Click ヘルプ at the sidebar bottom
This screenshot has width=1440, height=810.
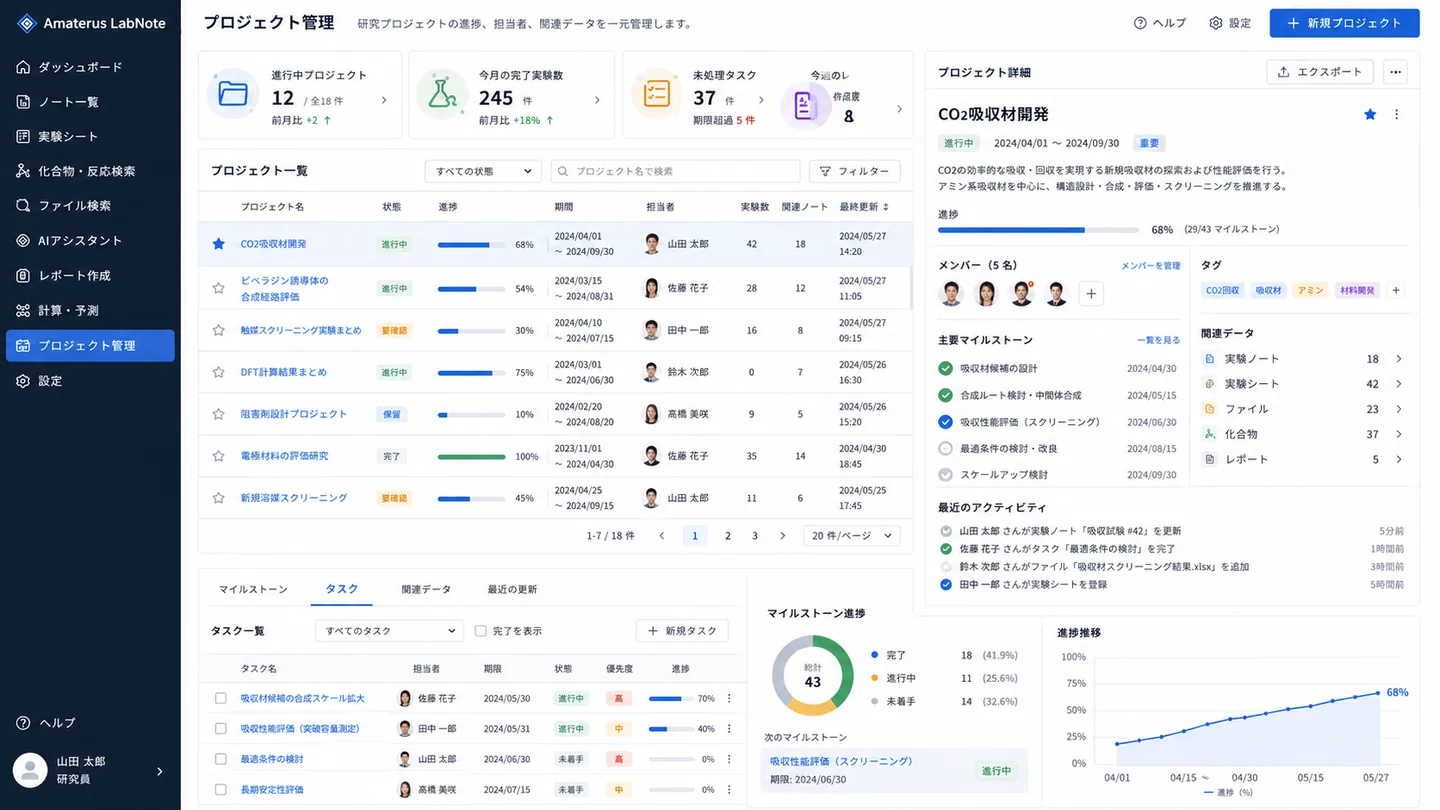click(x=46, y=723)
